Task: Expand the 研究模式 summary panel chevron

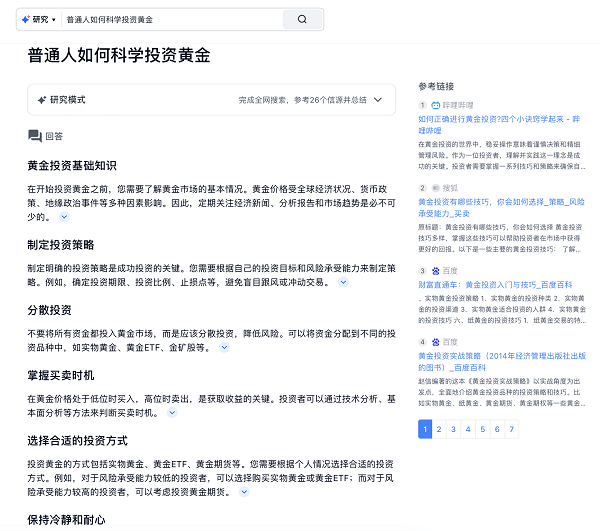Action: pyautogui.click(x=379, y=100)
